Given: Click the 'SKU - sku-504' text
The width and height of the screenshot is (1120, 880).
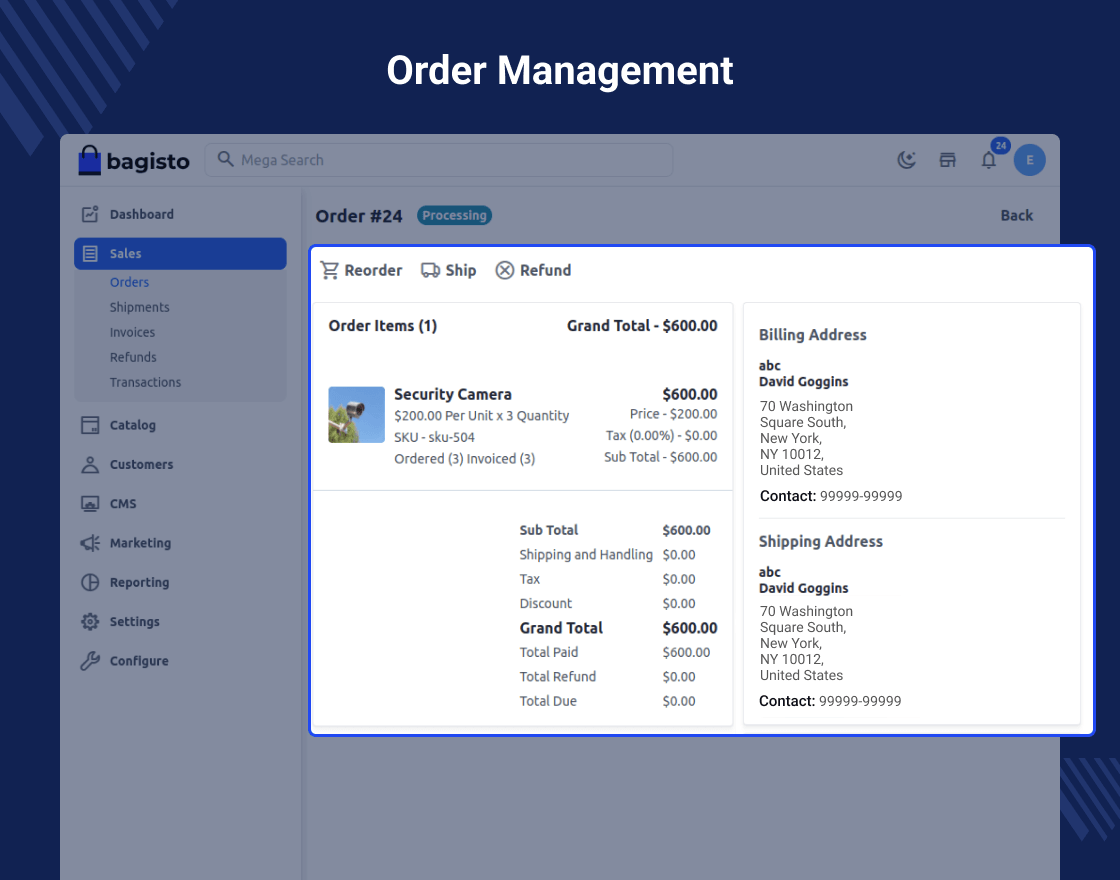Looking at the screenshot, I should [434, 437].
